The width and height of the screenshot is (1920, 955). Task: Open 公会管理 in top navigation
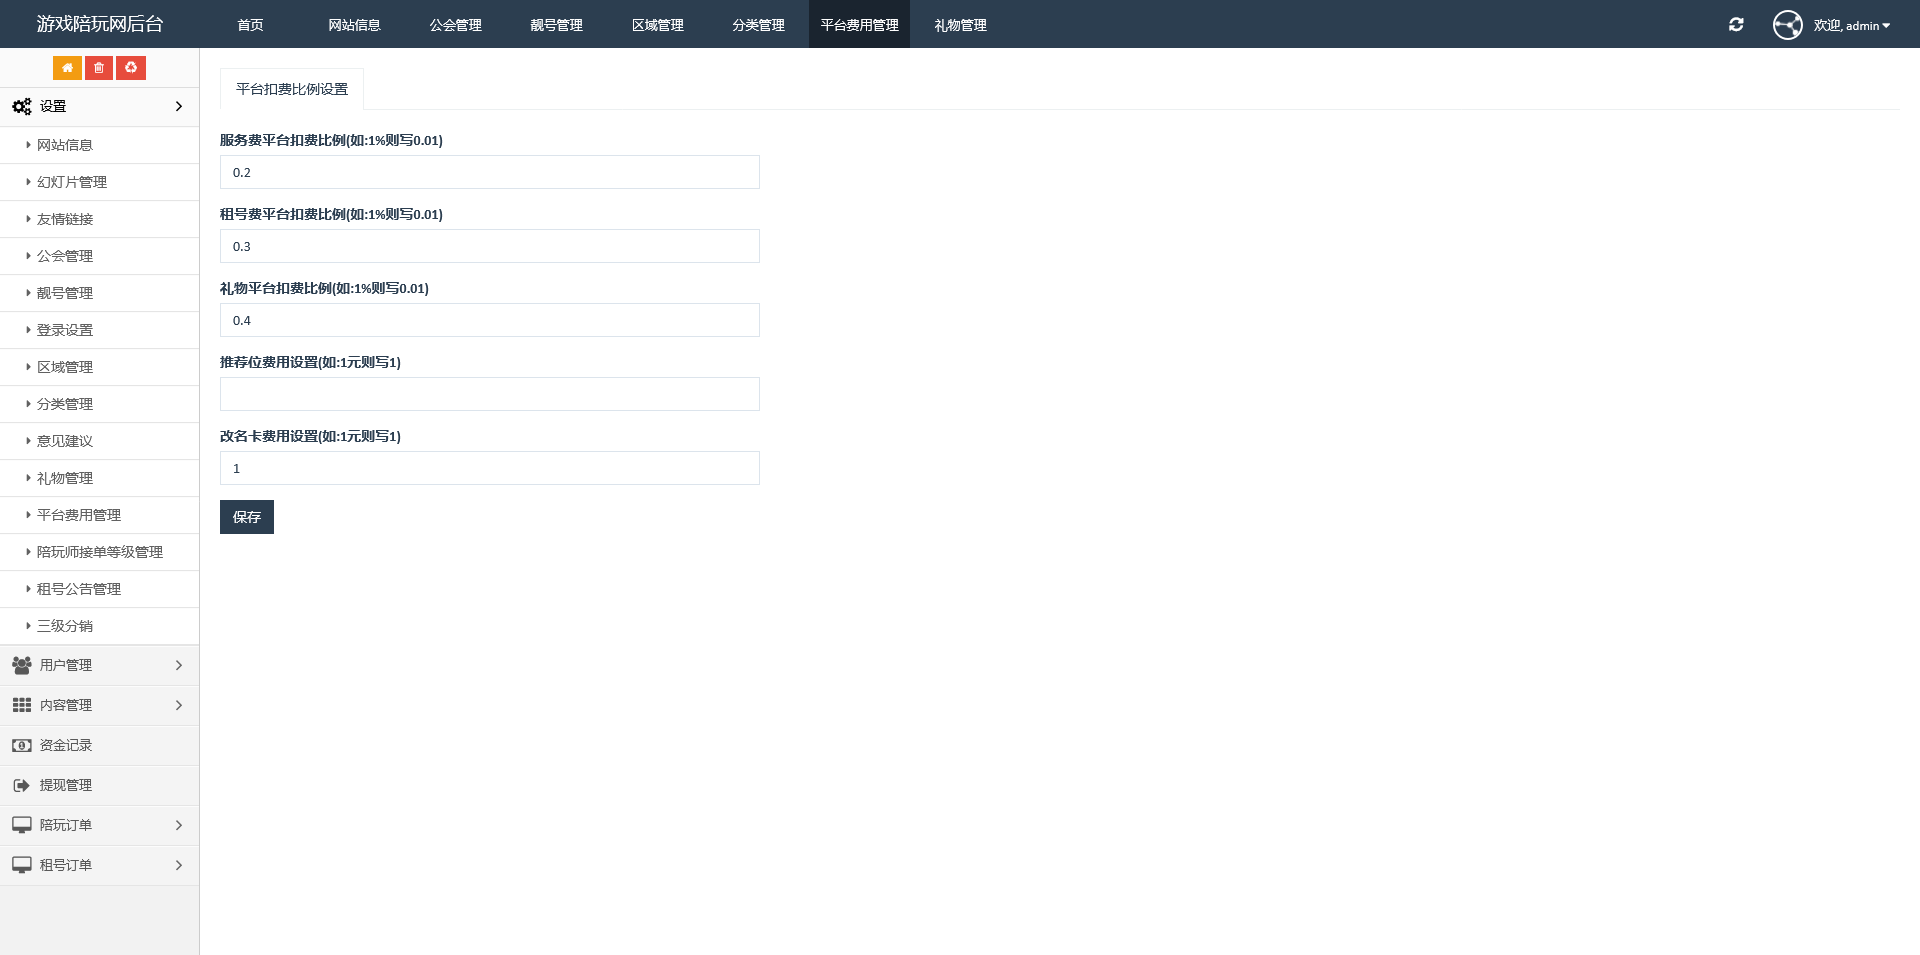coord(455,25)
